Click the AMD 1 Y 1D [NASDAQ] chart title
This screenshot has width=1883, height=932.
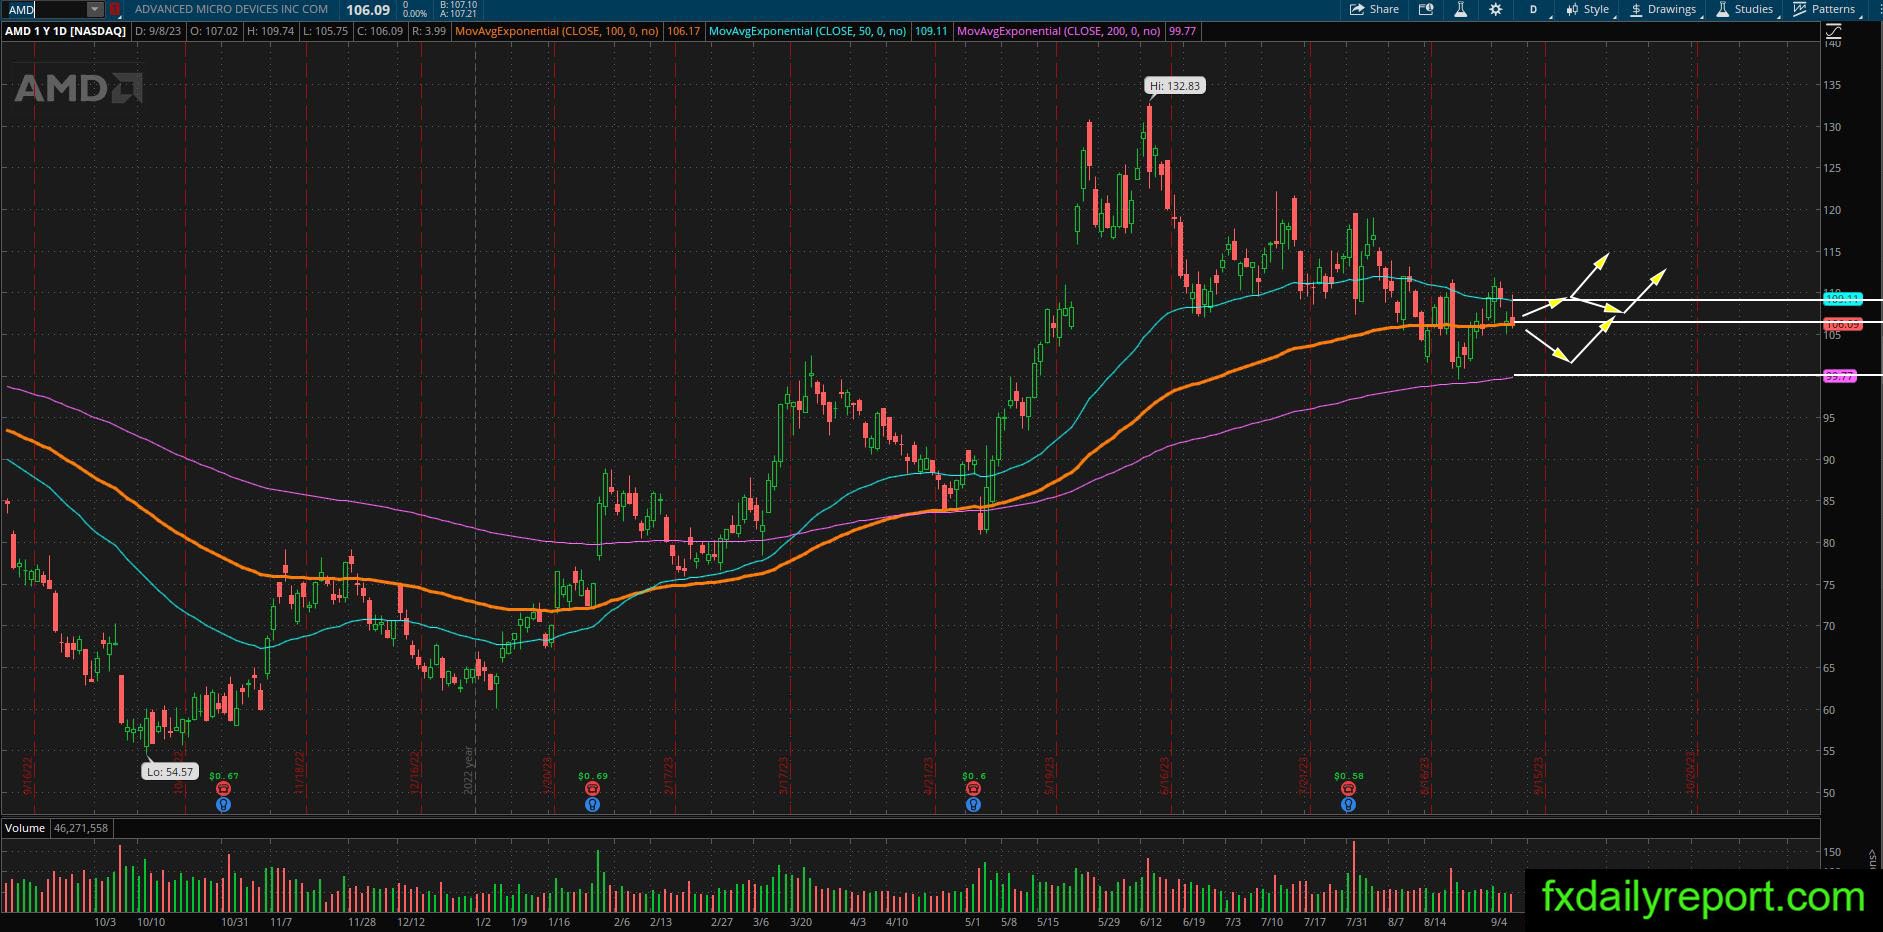coord(66,32)
